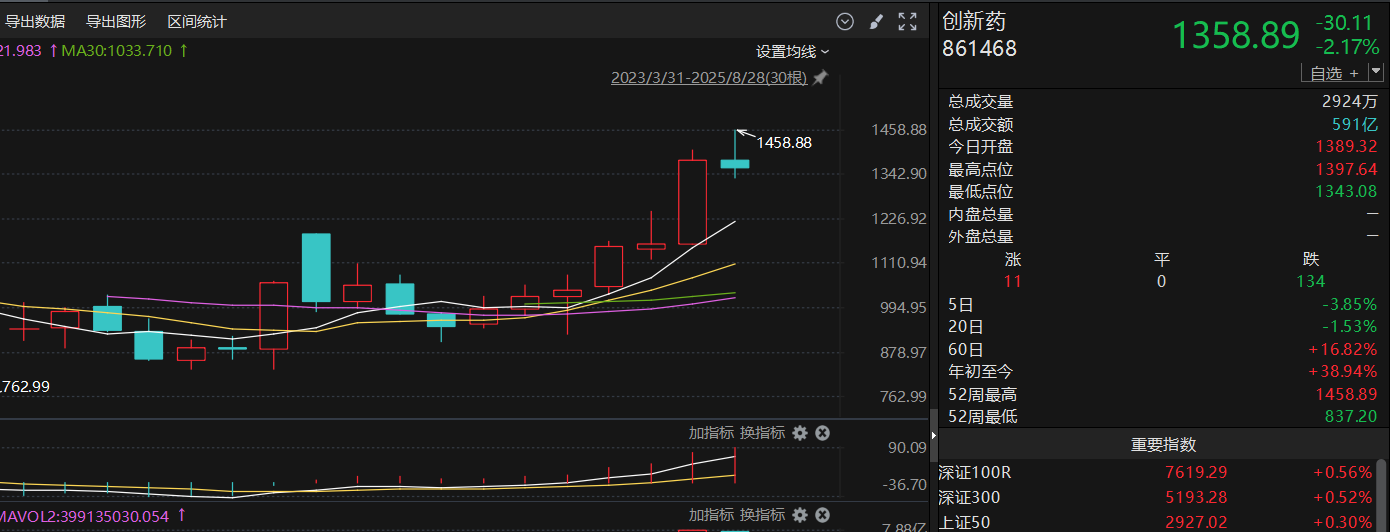Click the 5日 change -3.85%
This screenshot has height=532, width=1390.
tap(1350, 304)
